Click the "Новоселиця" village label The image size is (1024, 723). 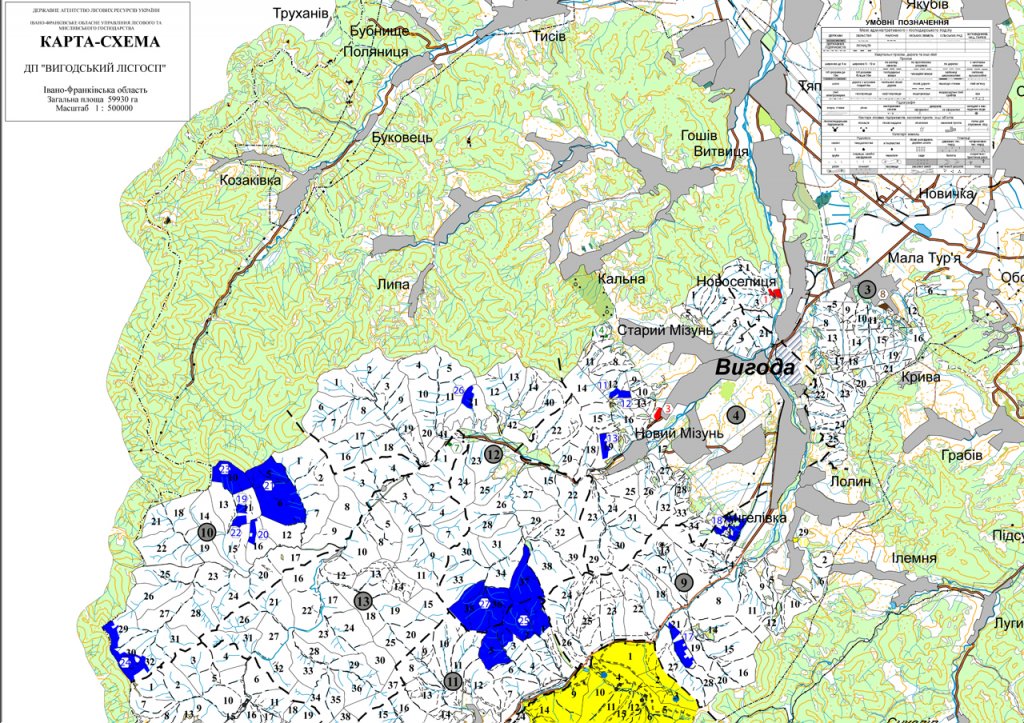[x=736, y=281]
